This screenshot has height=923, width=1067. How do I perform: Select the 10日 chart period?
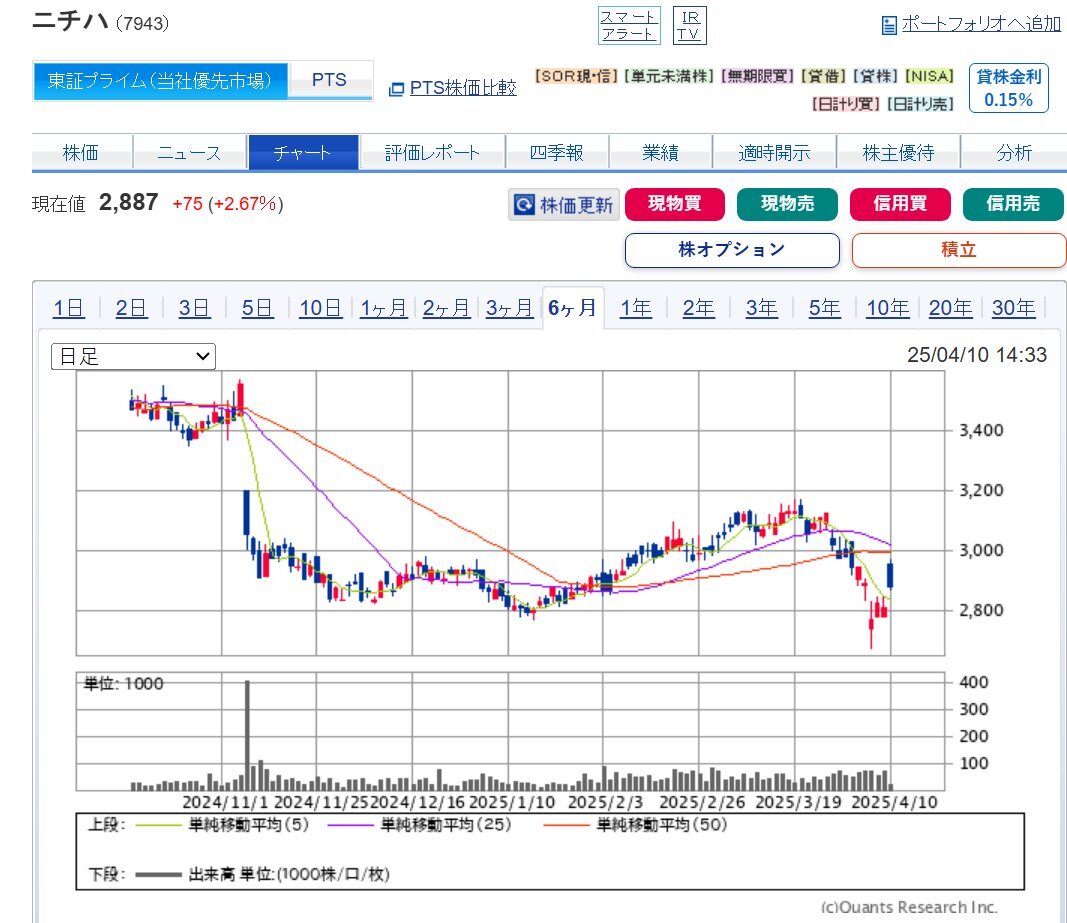pos(321,308)
